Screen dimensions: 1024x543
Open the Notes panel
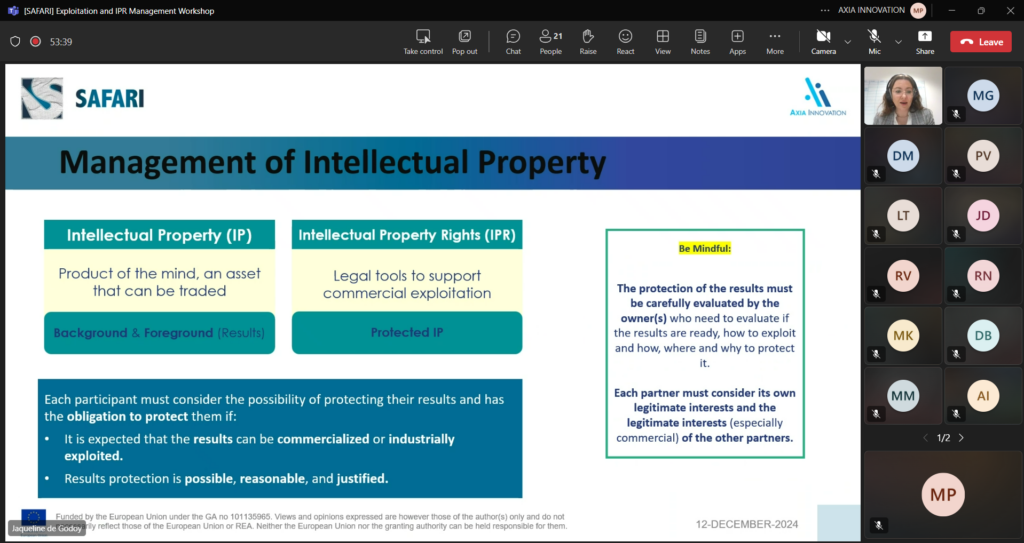(x=700, y=42)
